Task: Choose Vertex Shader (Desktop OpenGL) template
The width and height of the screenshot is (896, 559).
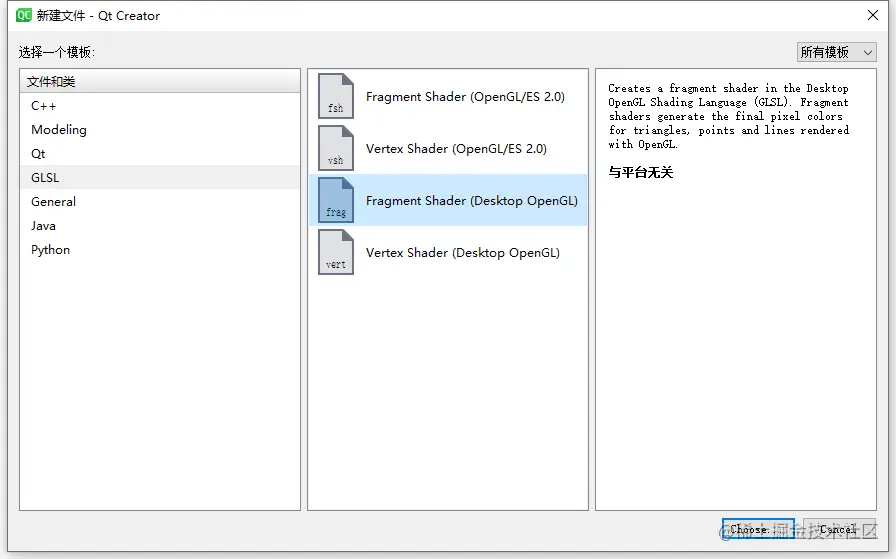Action: [x=448, y=252]
